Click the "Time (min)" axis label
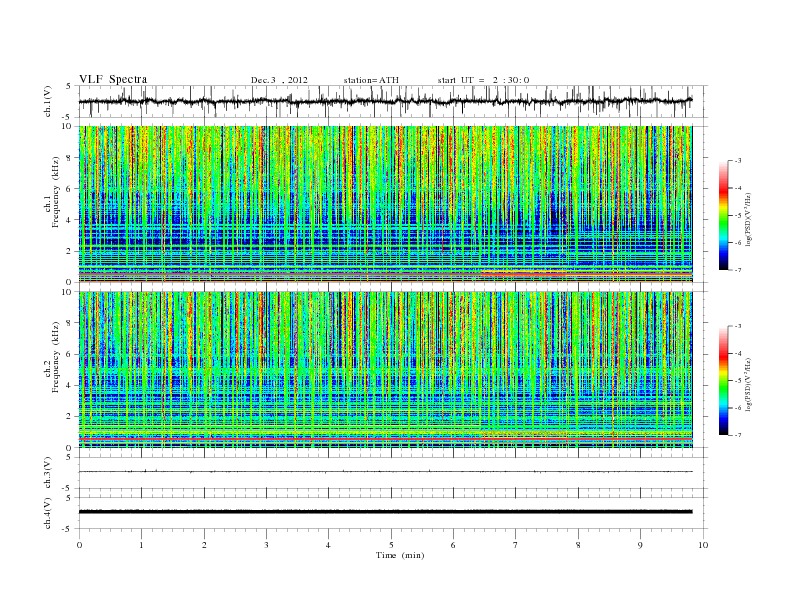792x612 pixels. pyautogui.click(x=400, y=555)
